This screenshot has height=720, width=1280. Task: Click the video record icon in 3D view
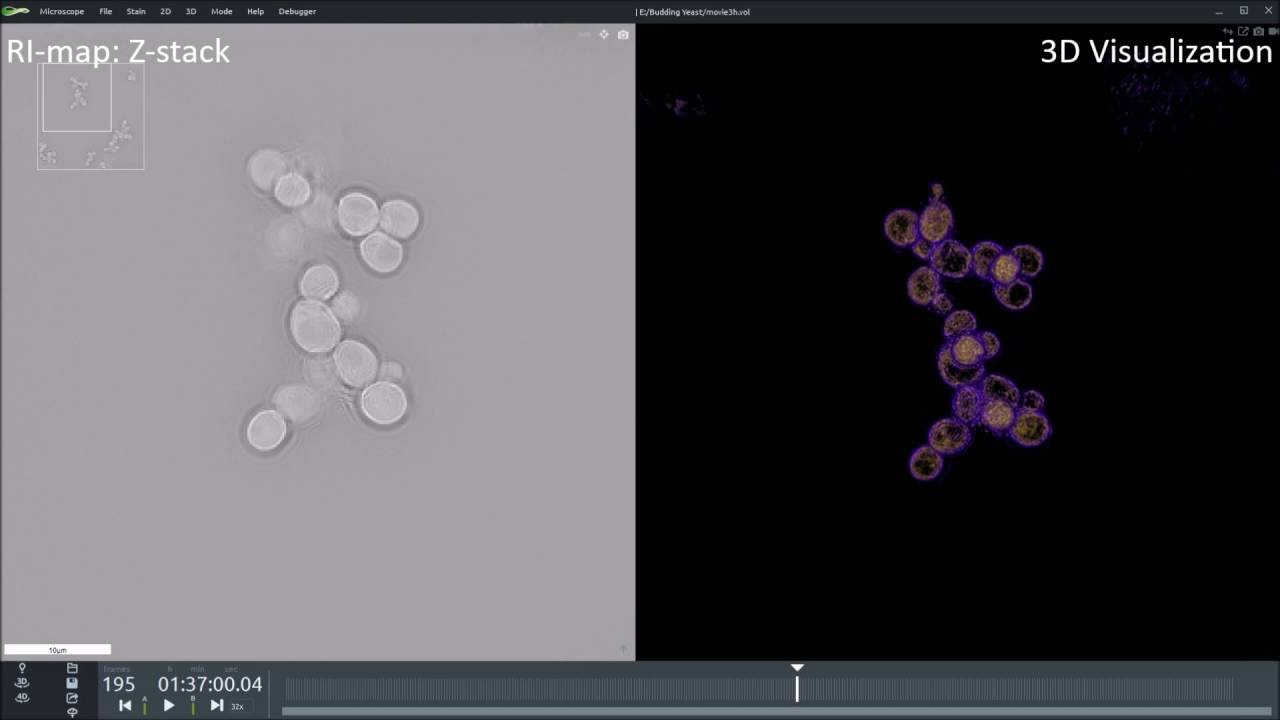pyautogui.click(x=1274, y=32)
